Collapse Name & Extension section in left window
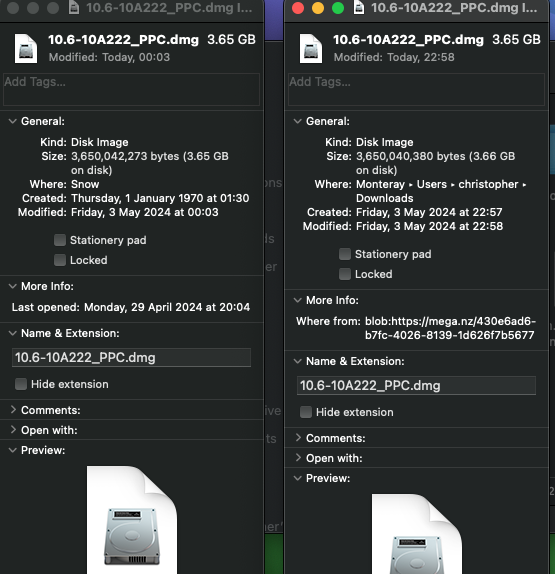The image size is (555, 574). point(13,333)
